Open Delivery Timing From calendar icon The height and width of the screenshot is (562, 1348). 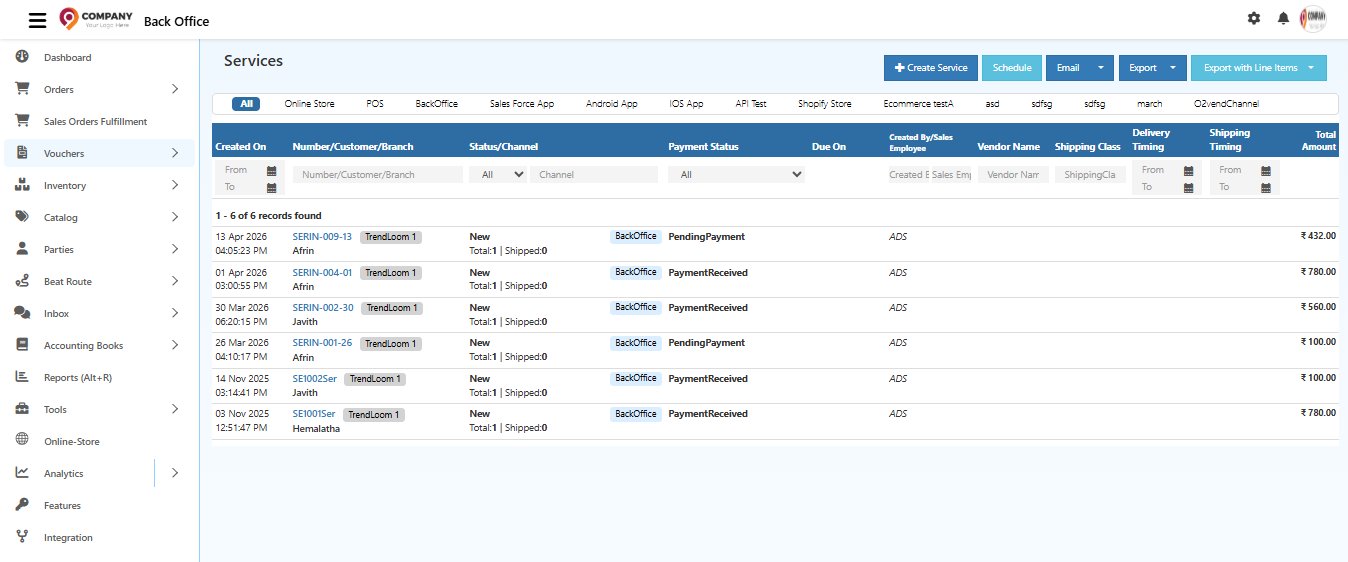[x=1188, y=171]
